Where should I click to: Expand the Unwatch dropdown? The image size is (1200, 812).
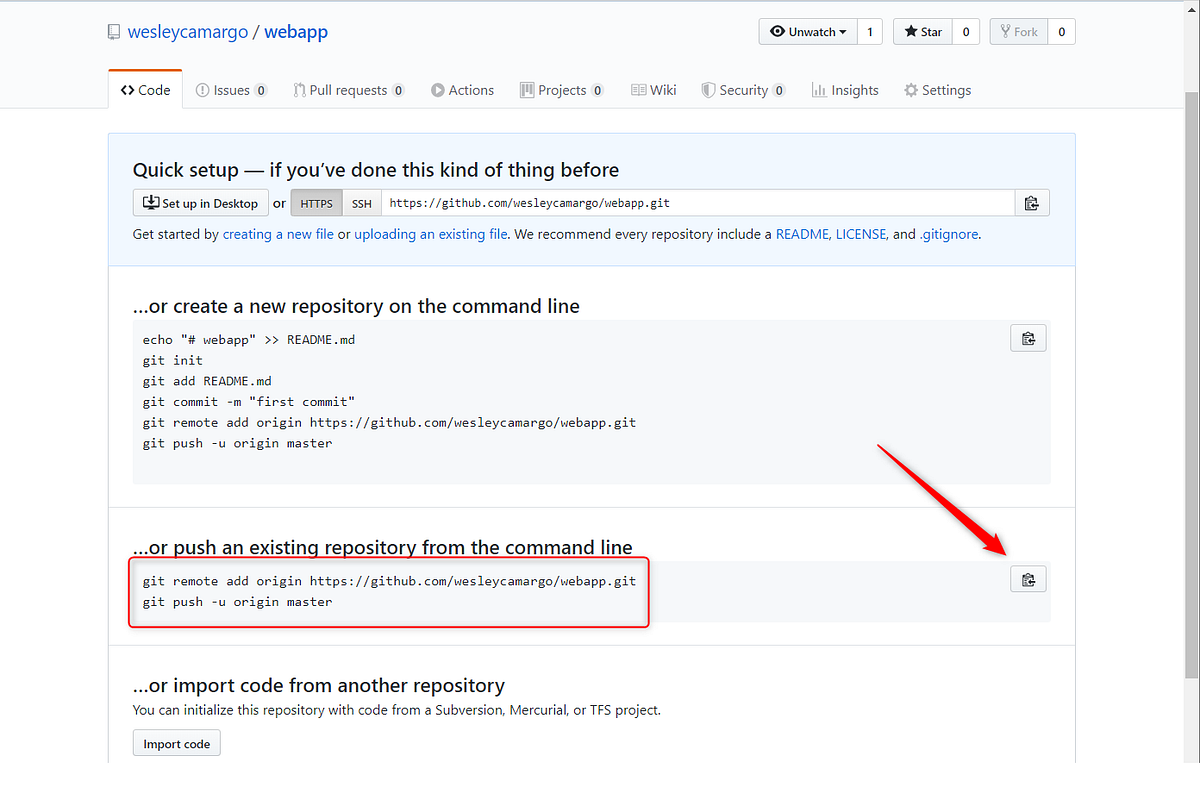point(807,31)
